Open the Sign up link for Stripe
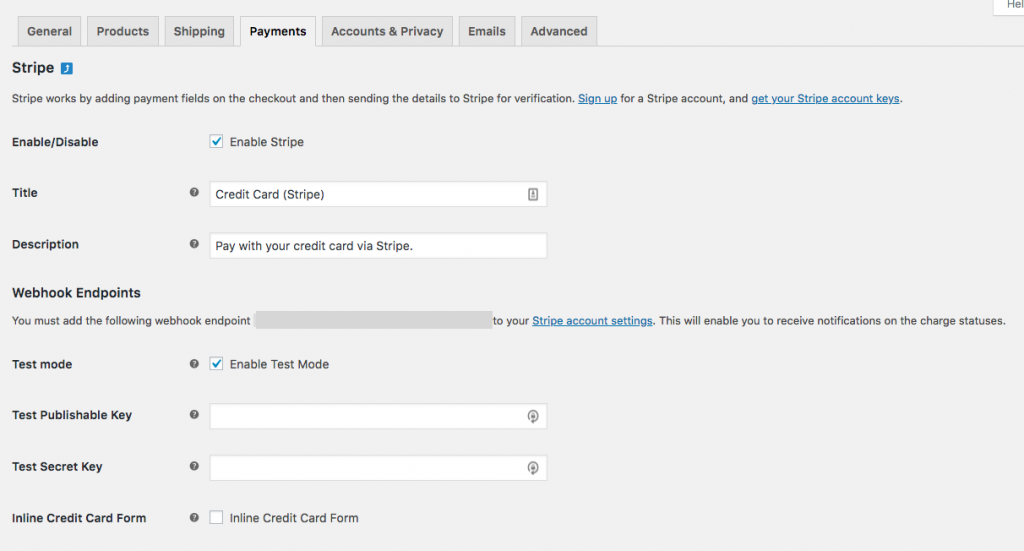The image size is (1024, 551). click(597, 99)
